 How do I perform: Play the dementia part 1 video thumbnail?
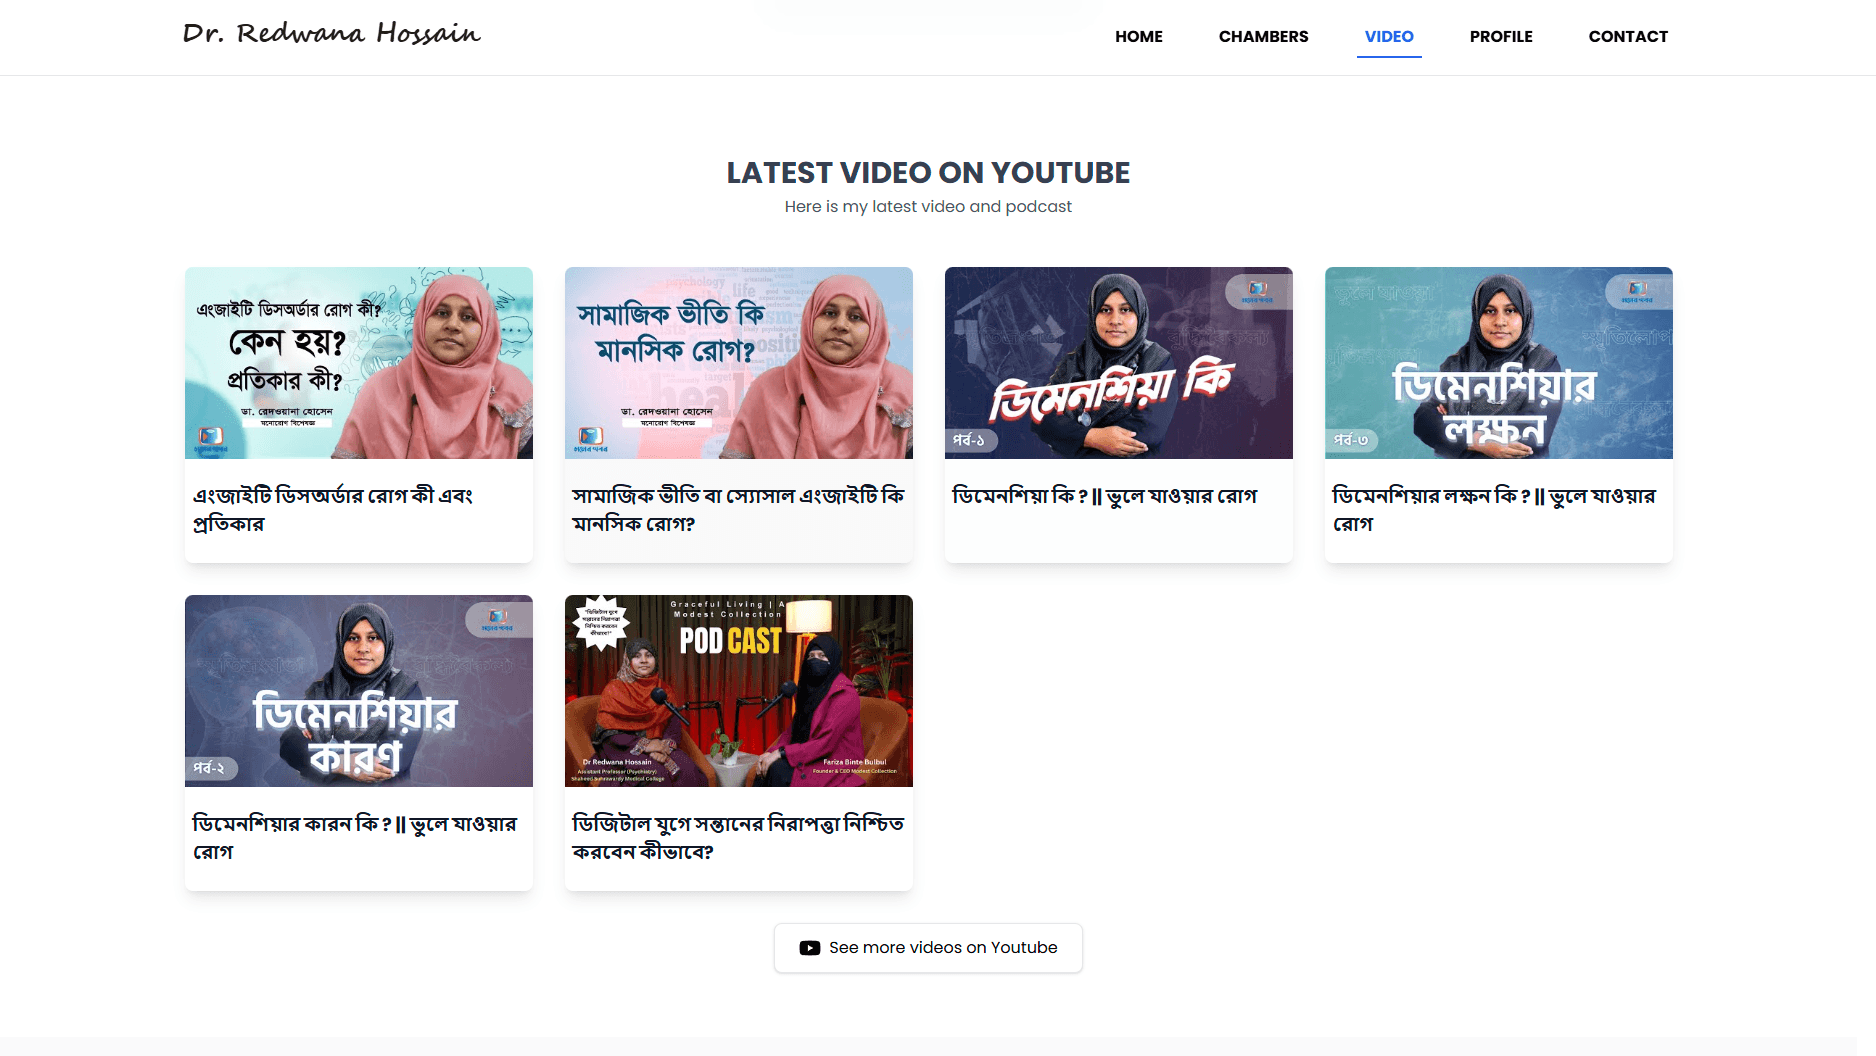[x=1118, y=363]
